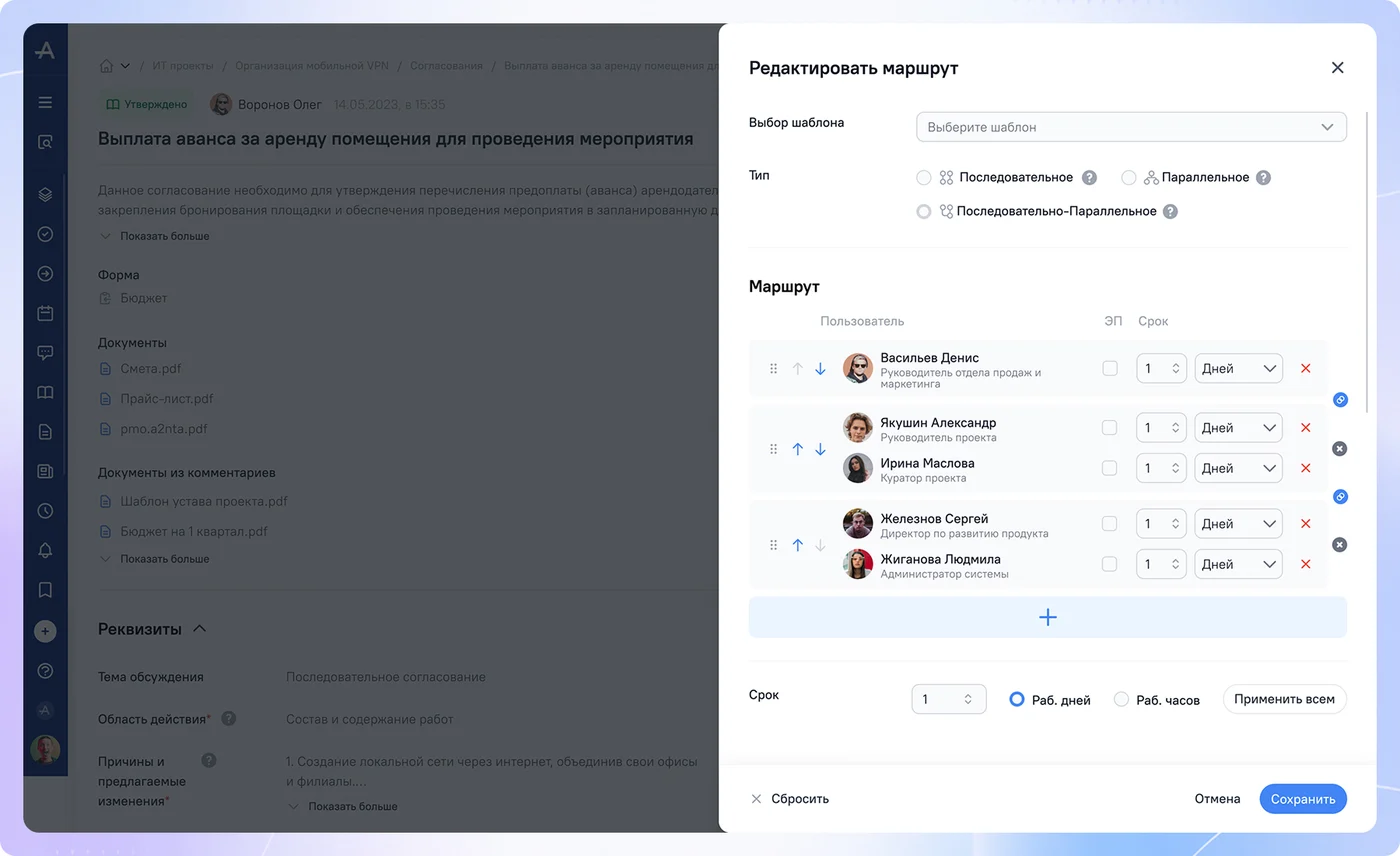This screenshot has height=856, width=1400.
Task: Click deadline stepper for Якушин Александр
Action: (1176, 428)
